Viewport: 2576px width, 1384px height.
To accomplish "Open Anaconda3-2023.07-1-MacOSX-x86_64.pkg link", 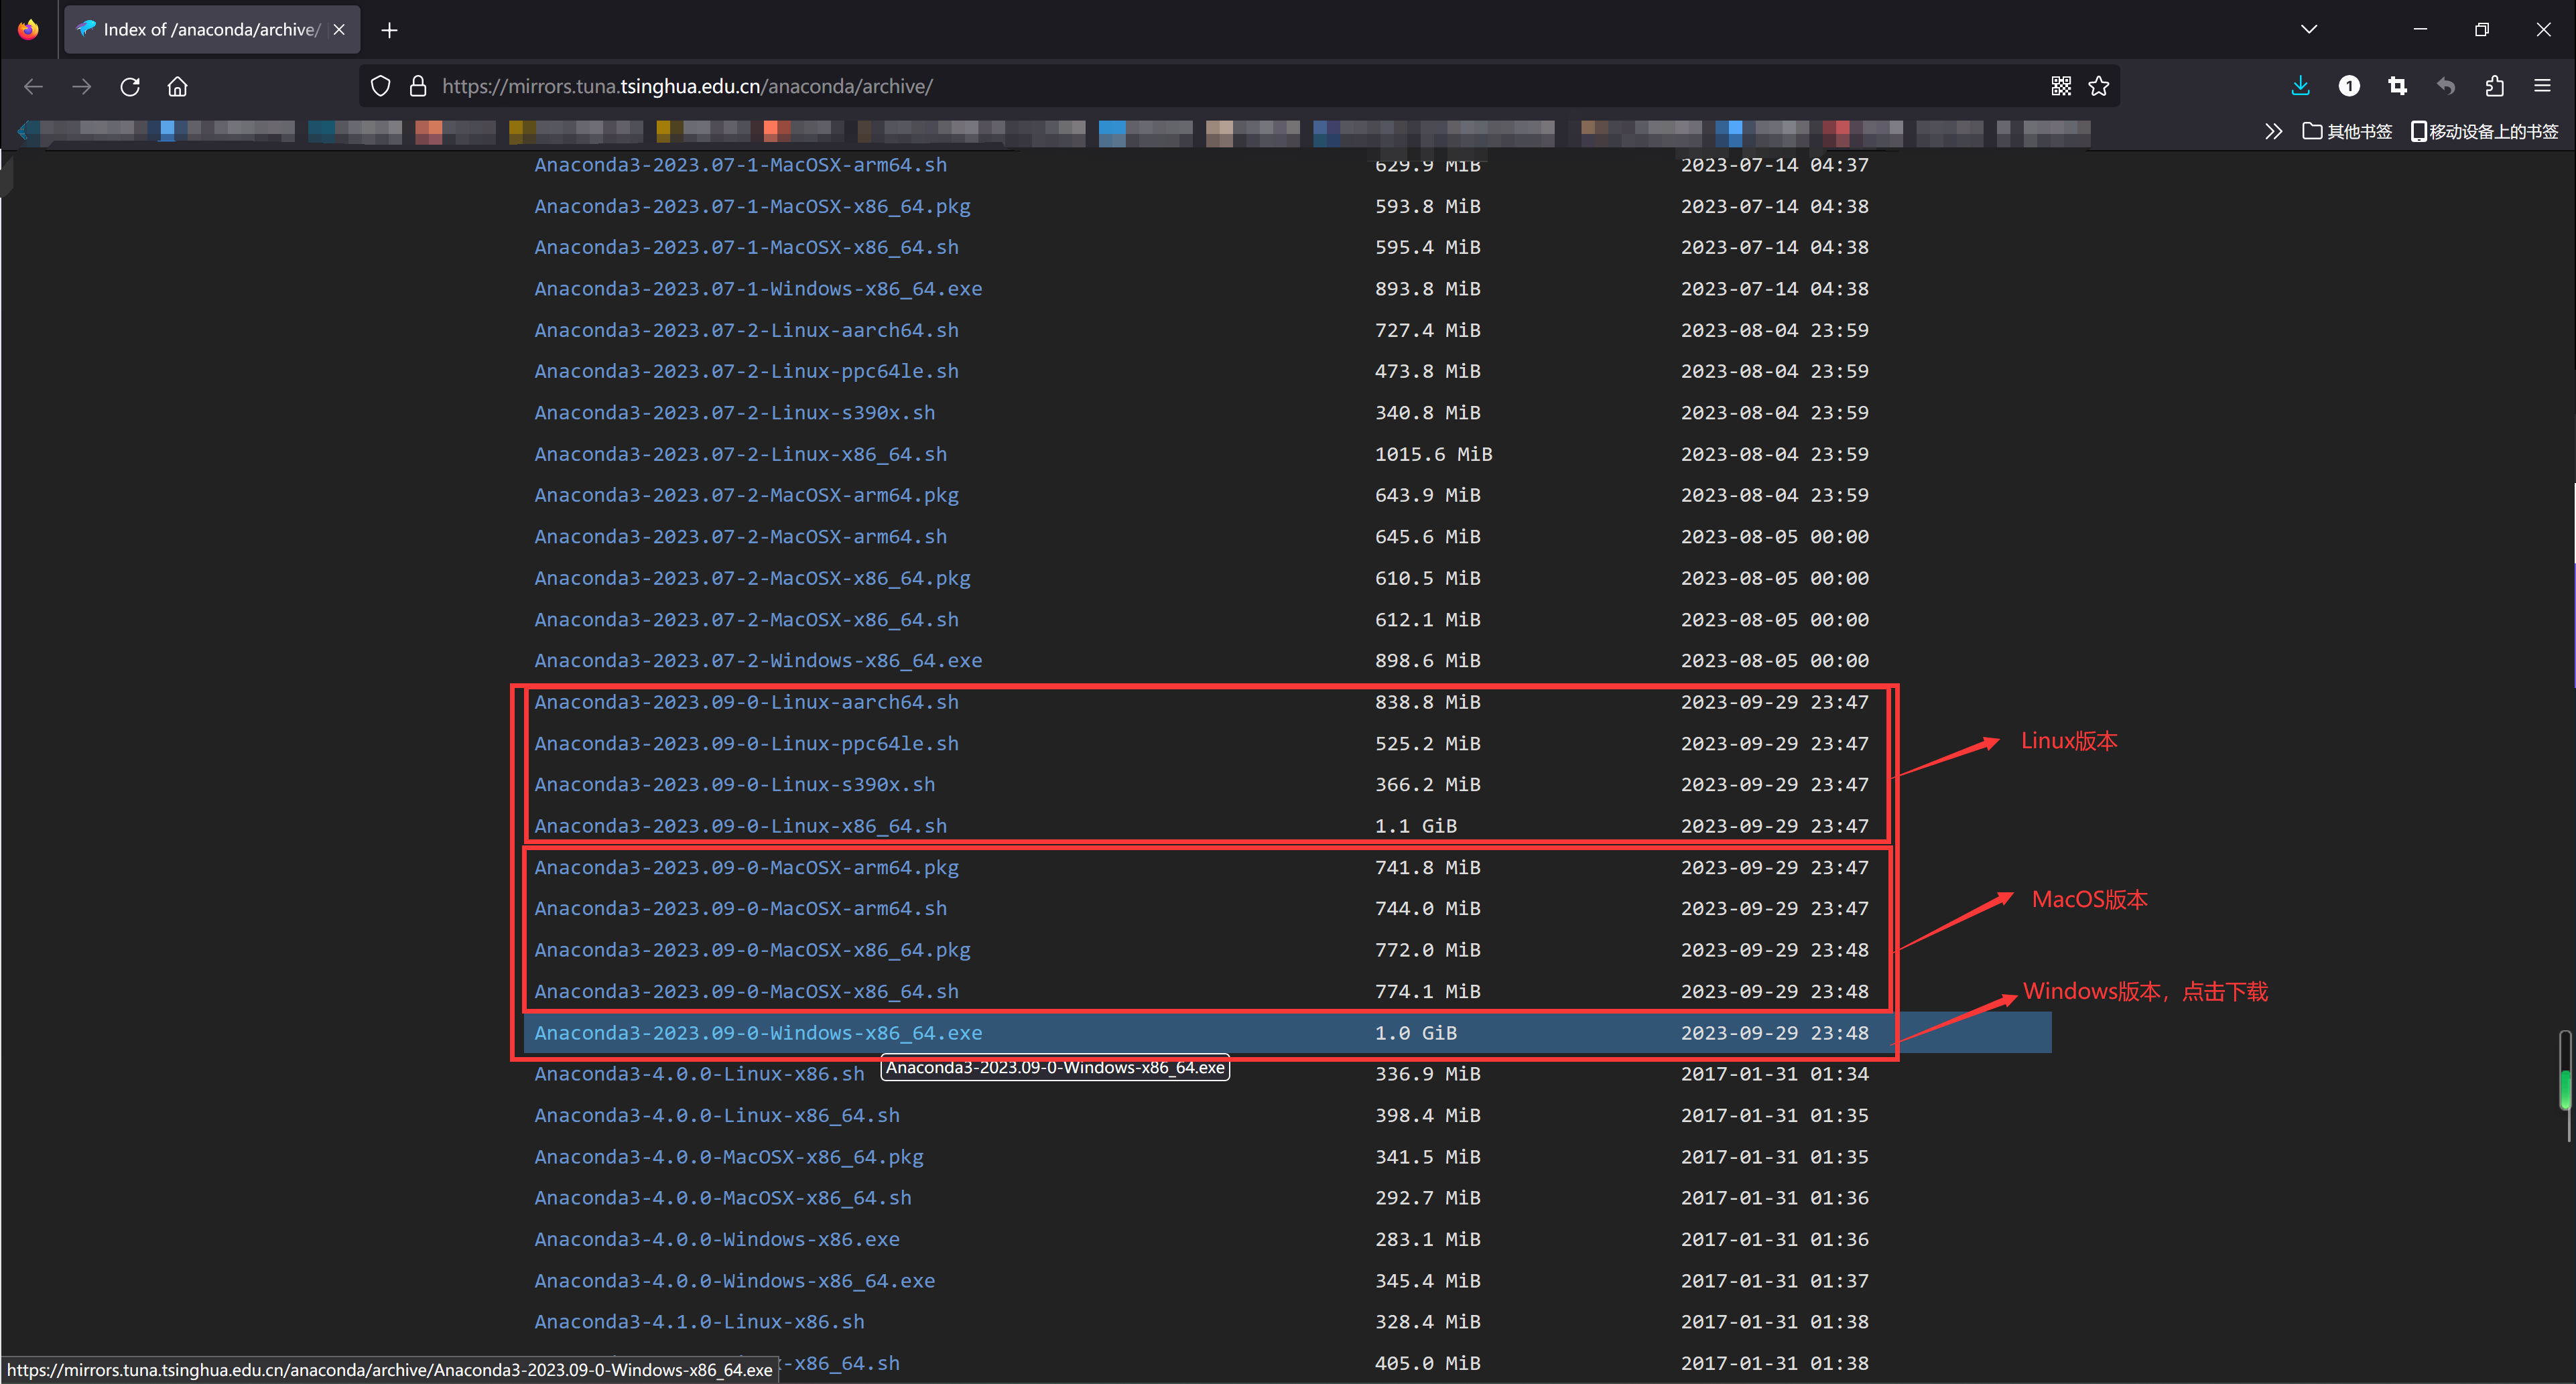I will point(752,206).
